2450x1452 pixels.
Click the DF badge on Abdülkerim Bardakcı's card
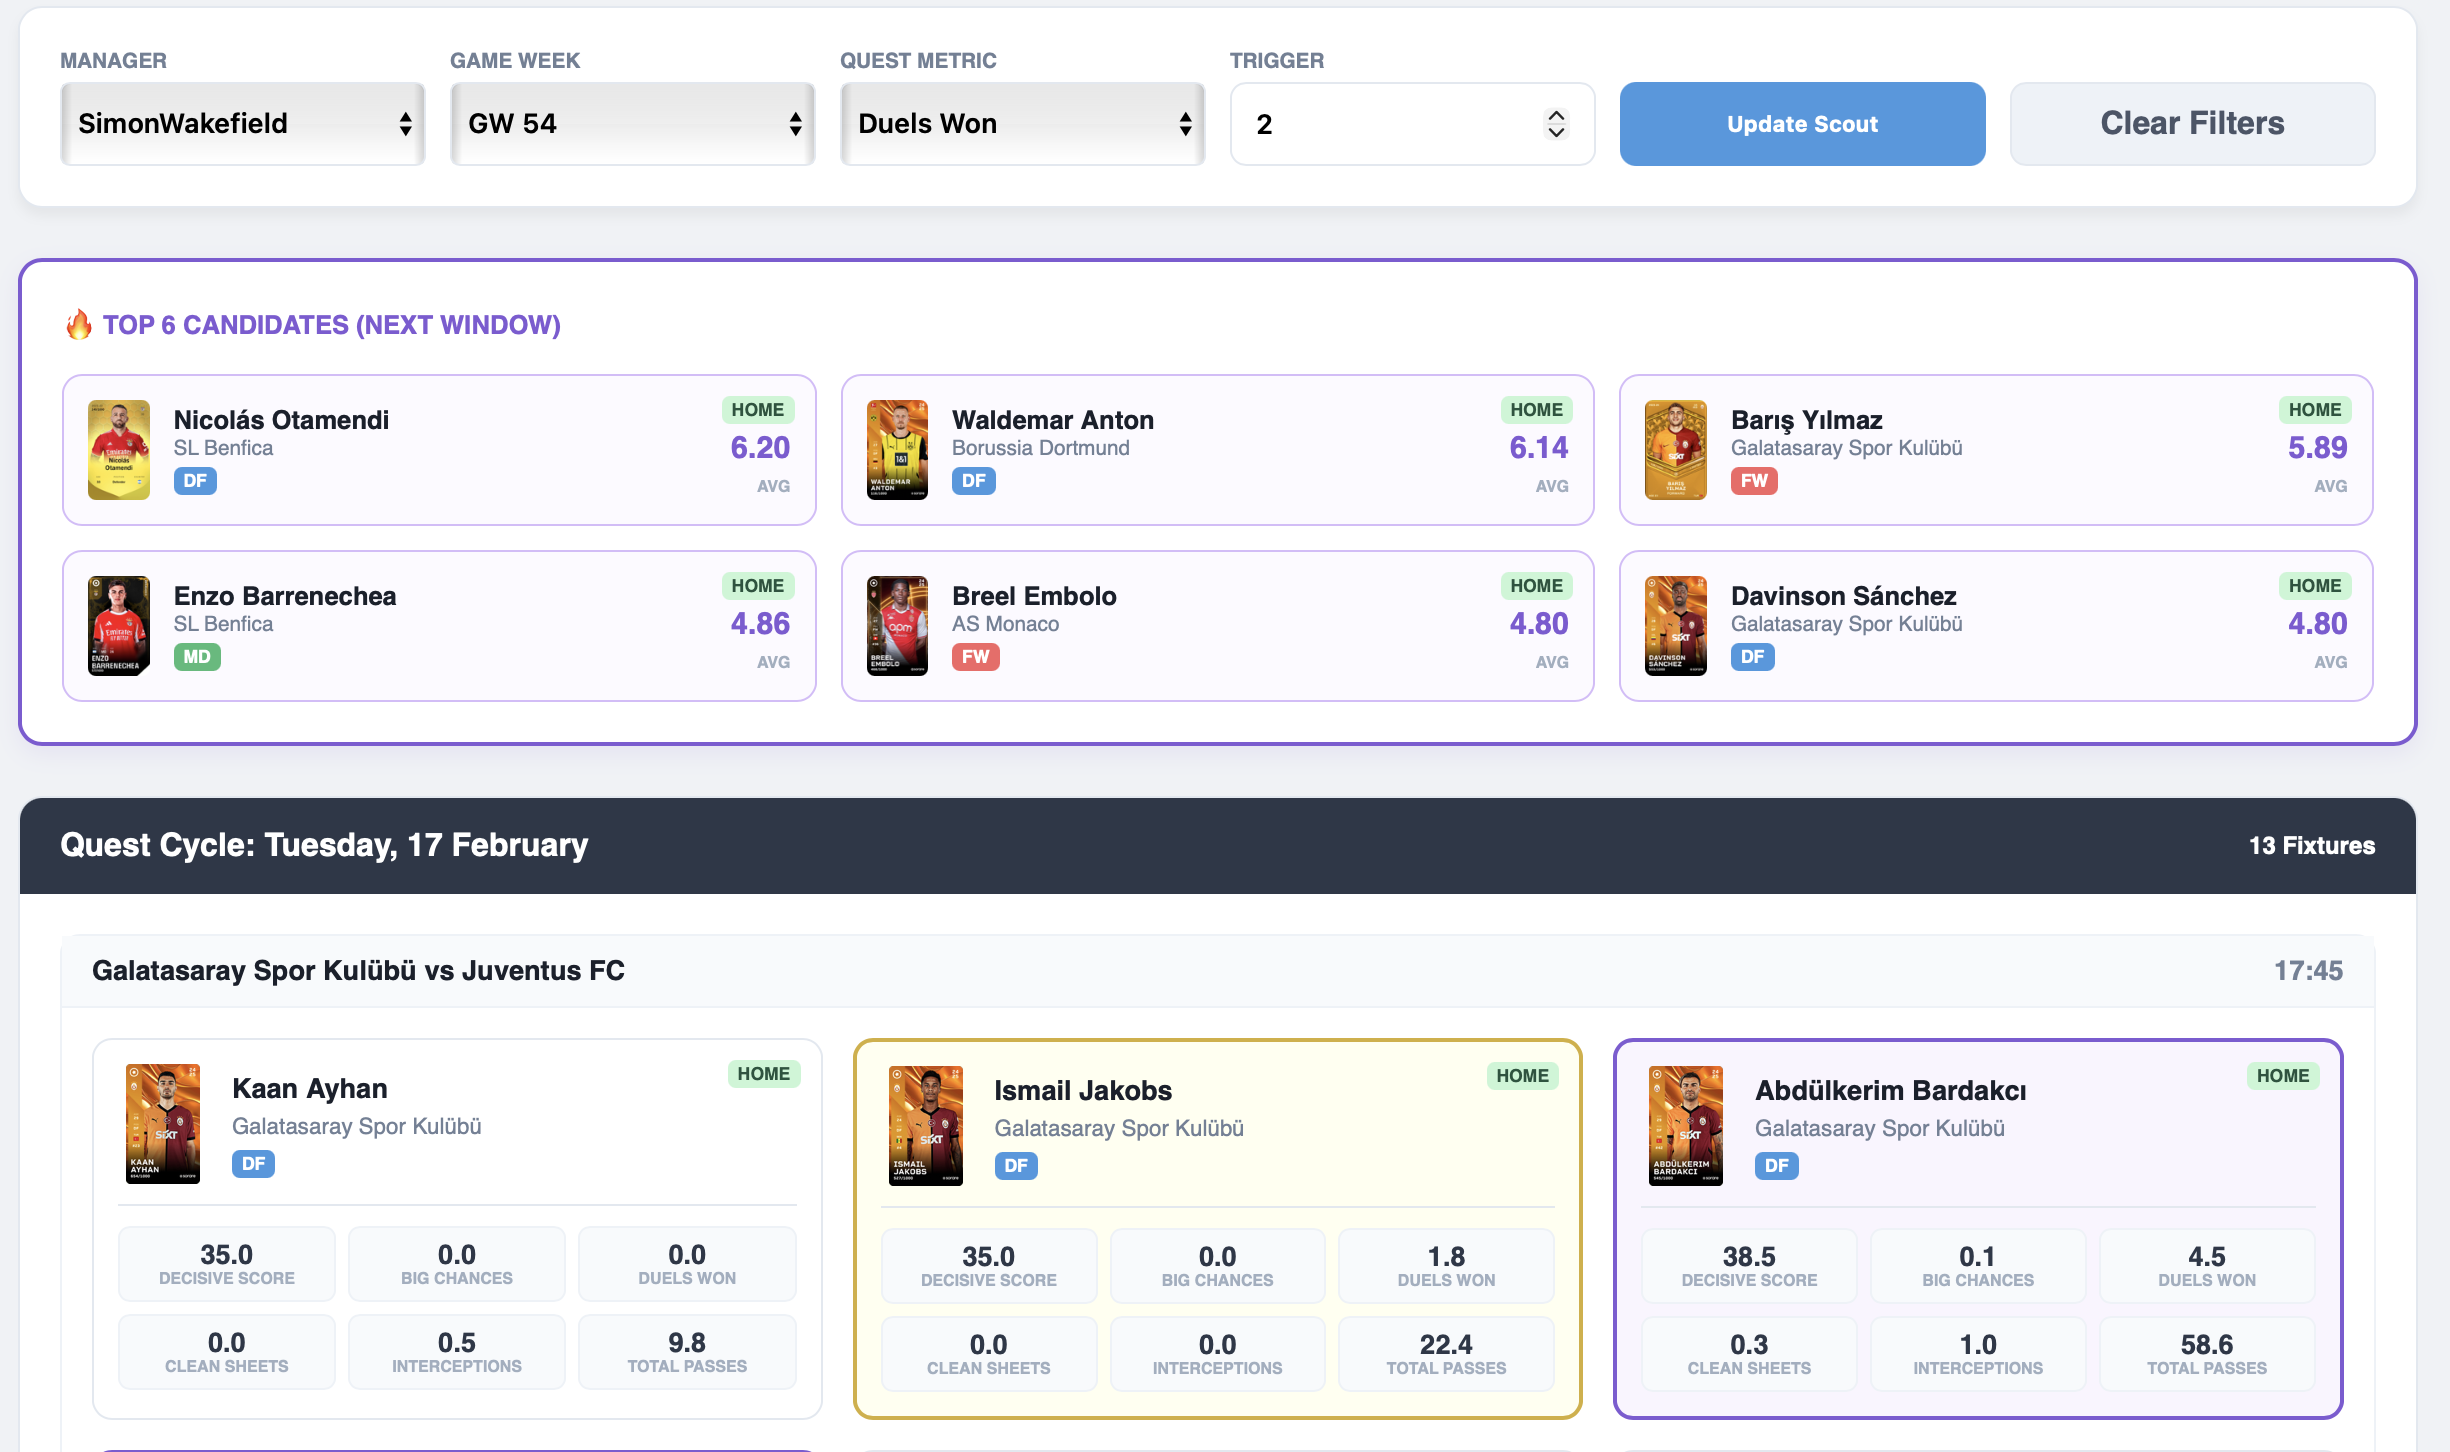1777,1166
